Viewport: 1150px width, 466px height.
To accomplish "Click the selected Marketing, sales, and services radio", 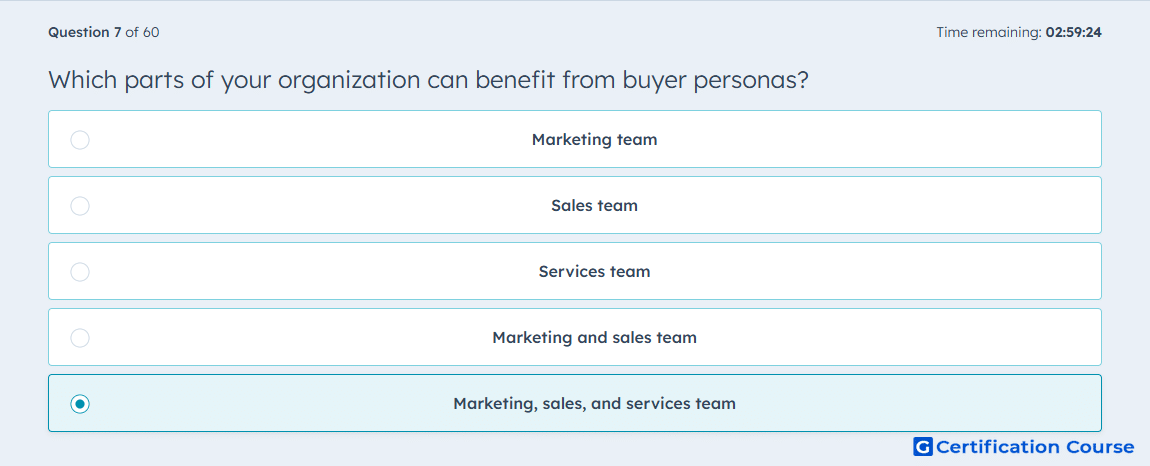I will click(x=80, y=404).
